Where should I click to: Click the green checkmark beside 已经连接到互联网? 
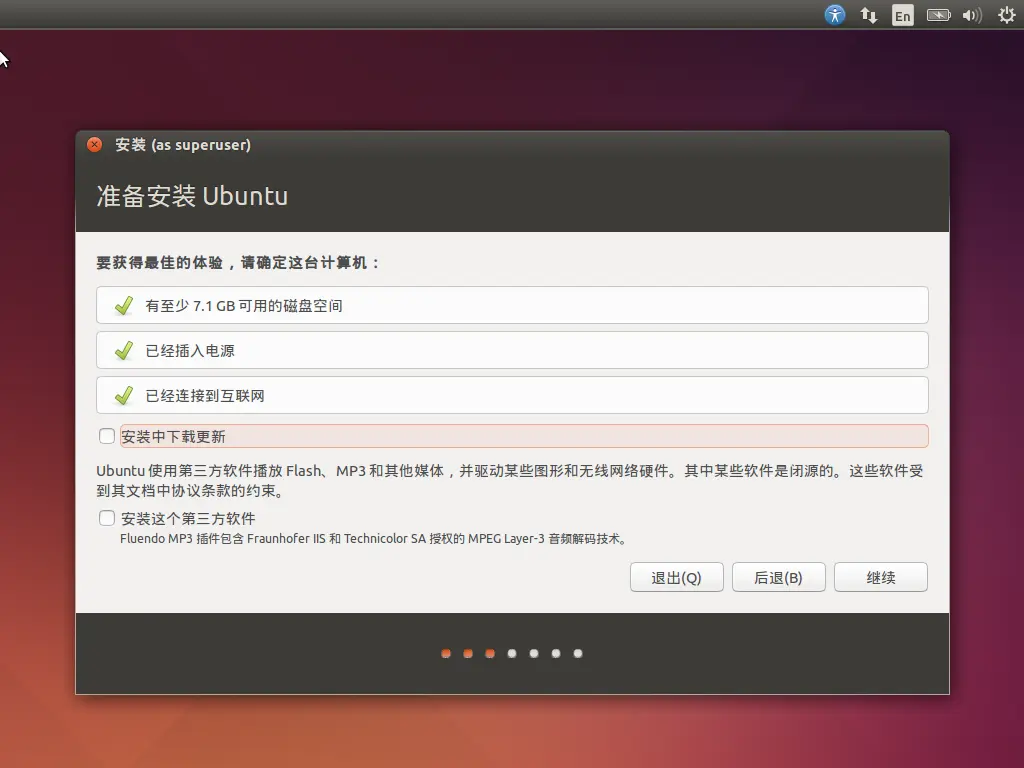[x=123, y=396]
